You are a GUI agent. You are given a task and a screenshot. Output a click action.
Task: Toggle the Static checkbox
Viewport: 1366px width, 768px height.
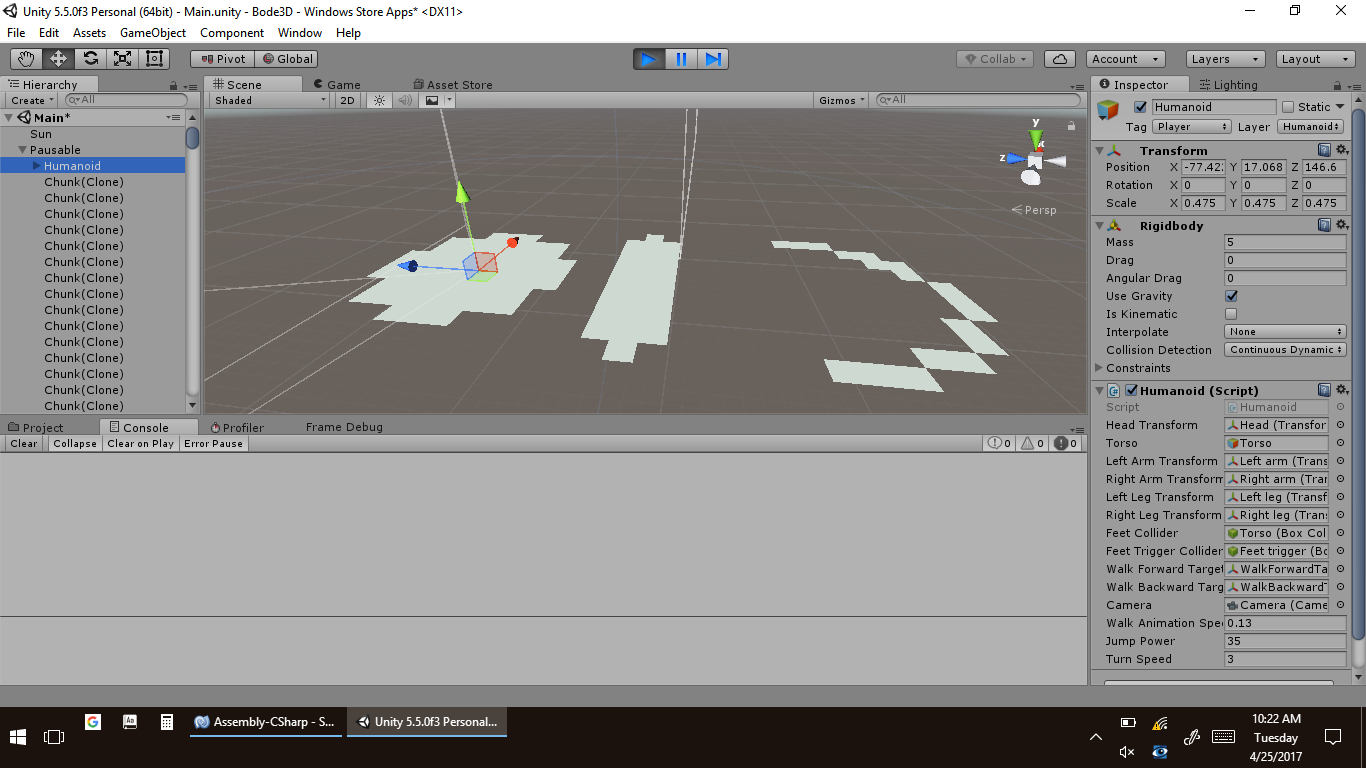1288,107
